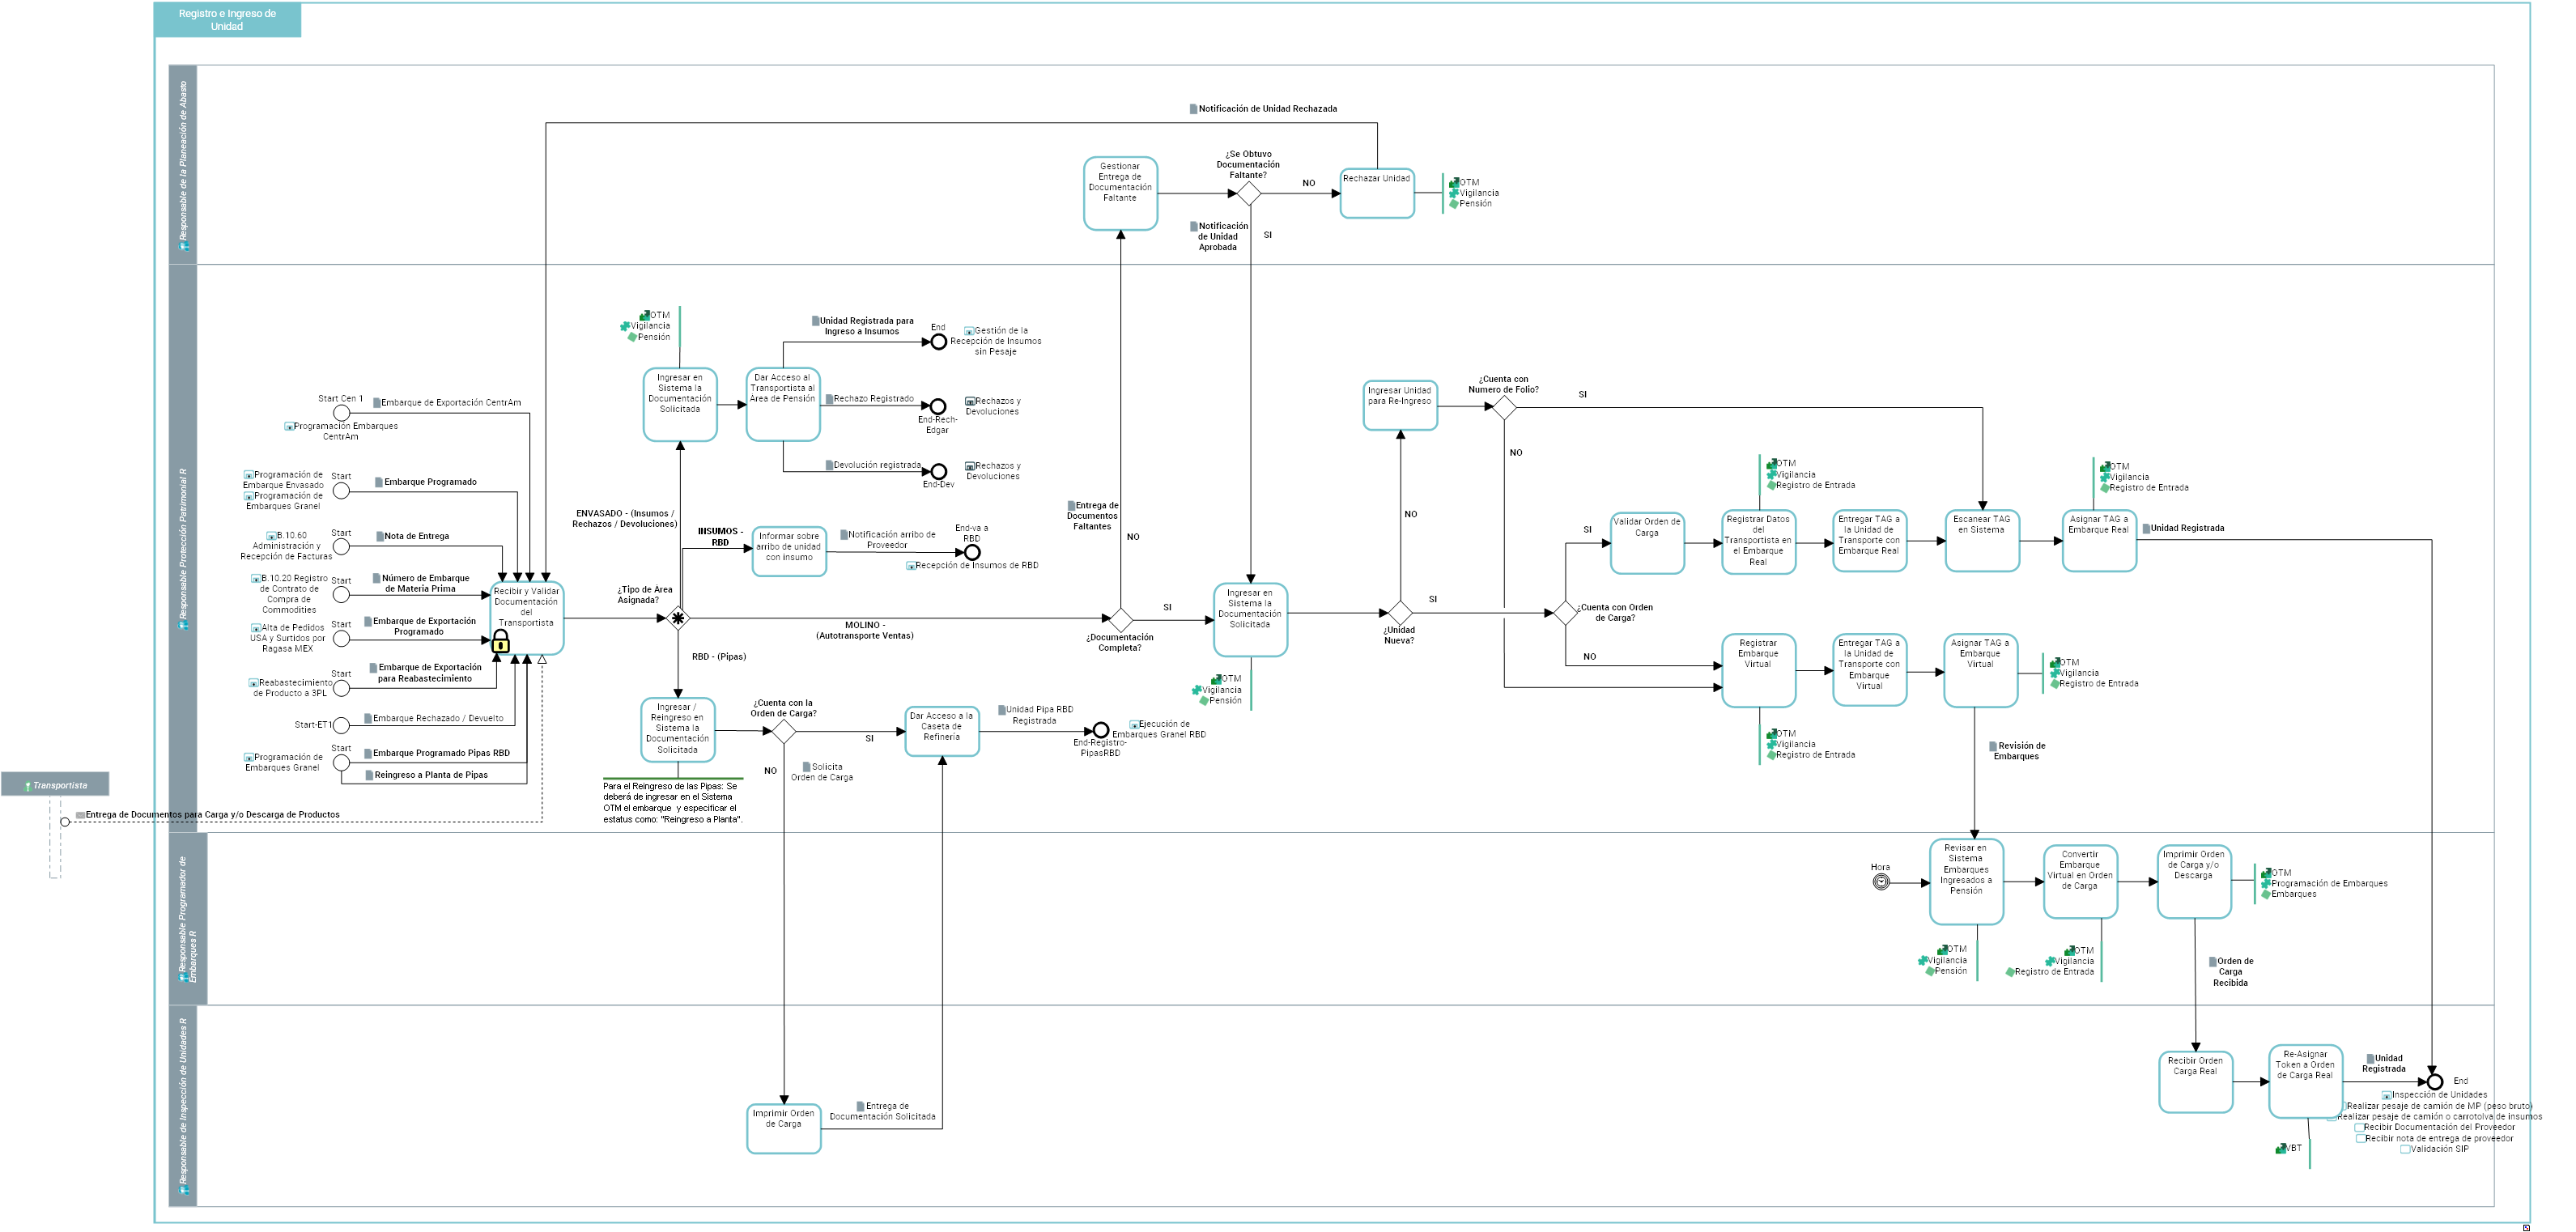Click the VBT system icon

coord(2281,1148)
